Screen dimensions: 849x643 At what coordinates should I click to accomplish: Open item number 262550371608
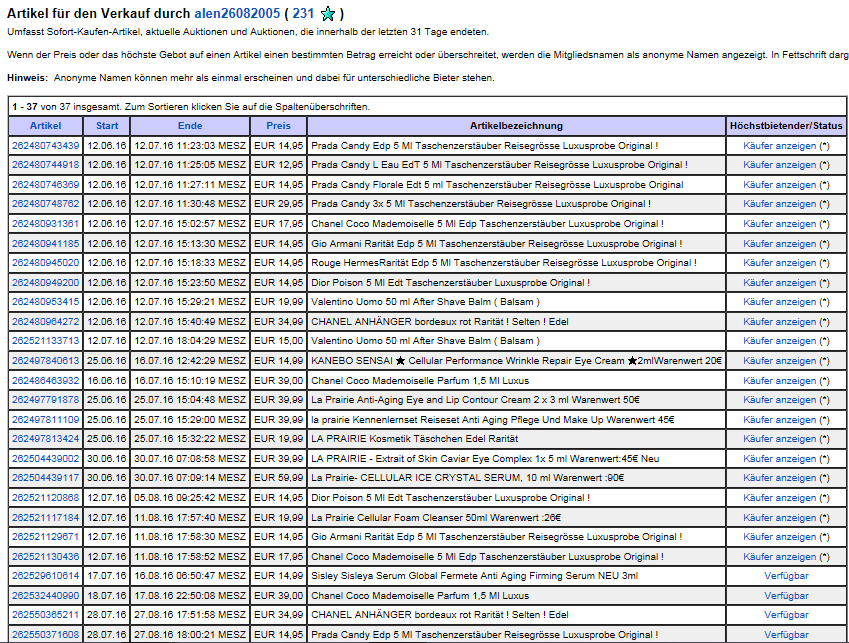coord(45,634)
